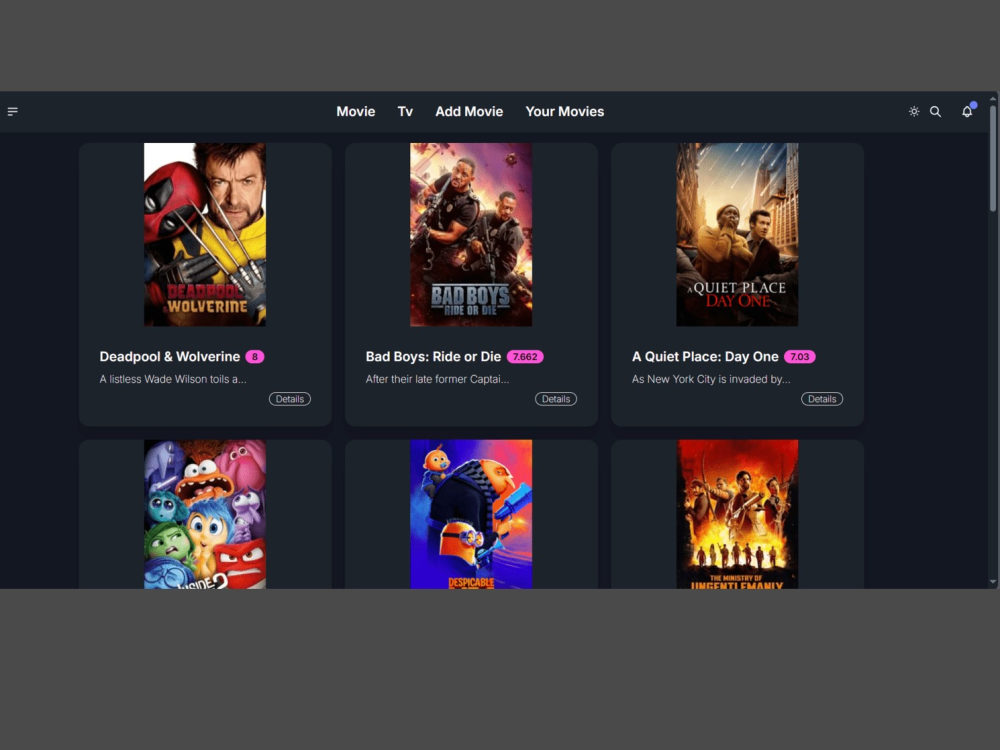Go to the Movie nav item

[356, 112]
